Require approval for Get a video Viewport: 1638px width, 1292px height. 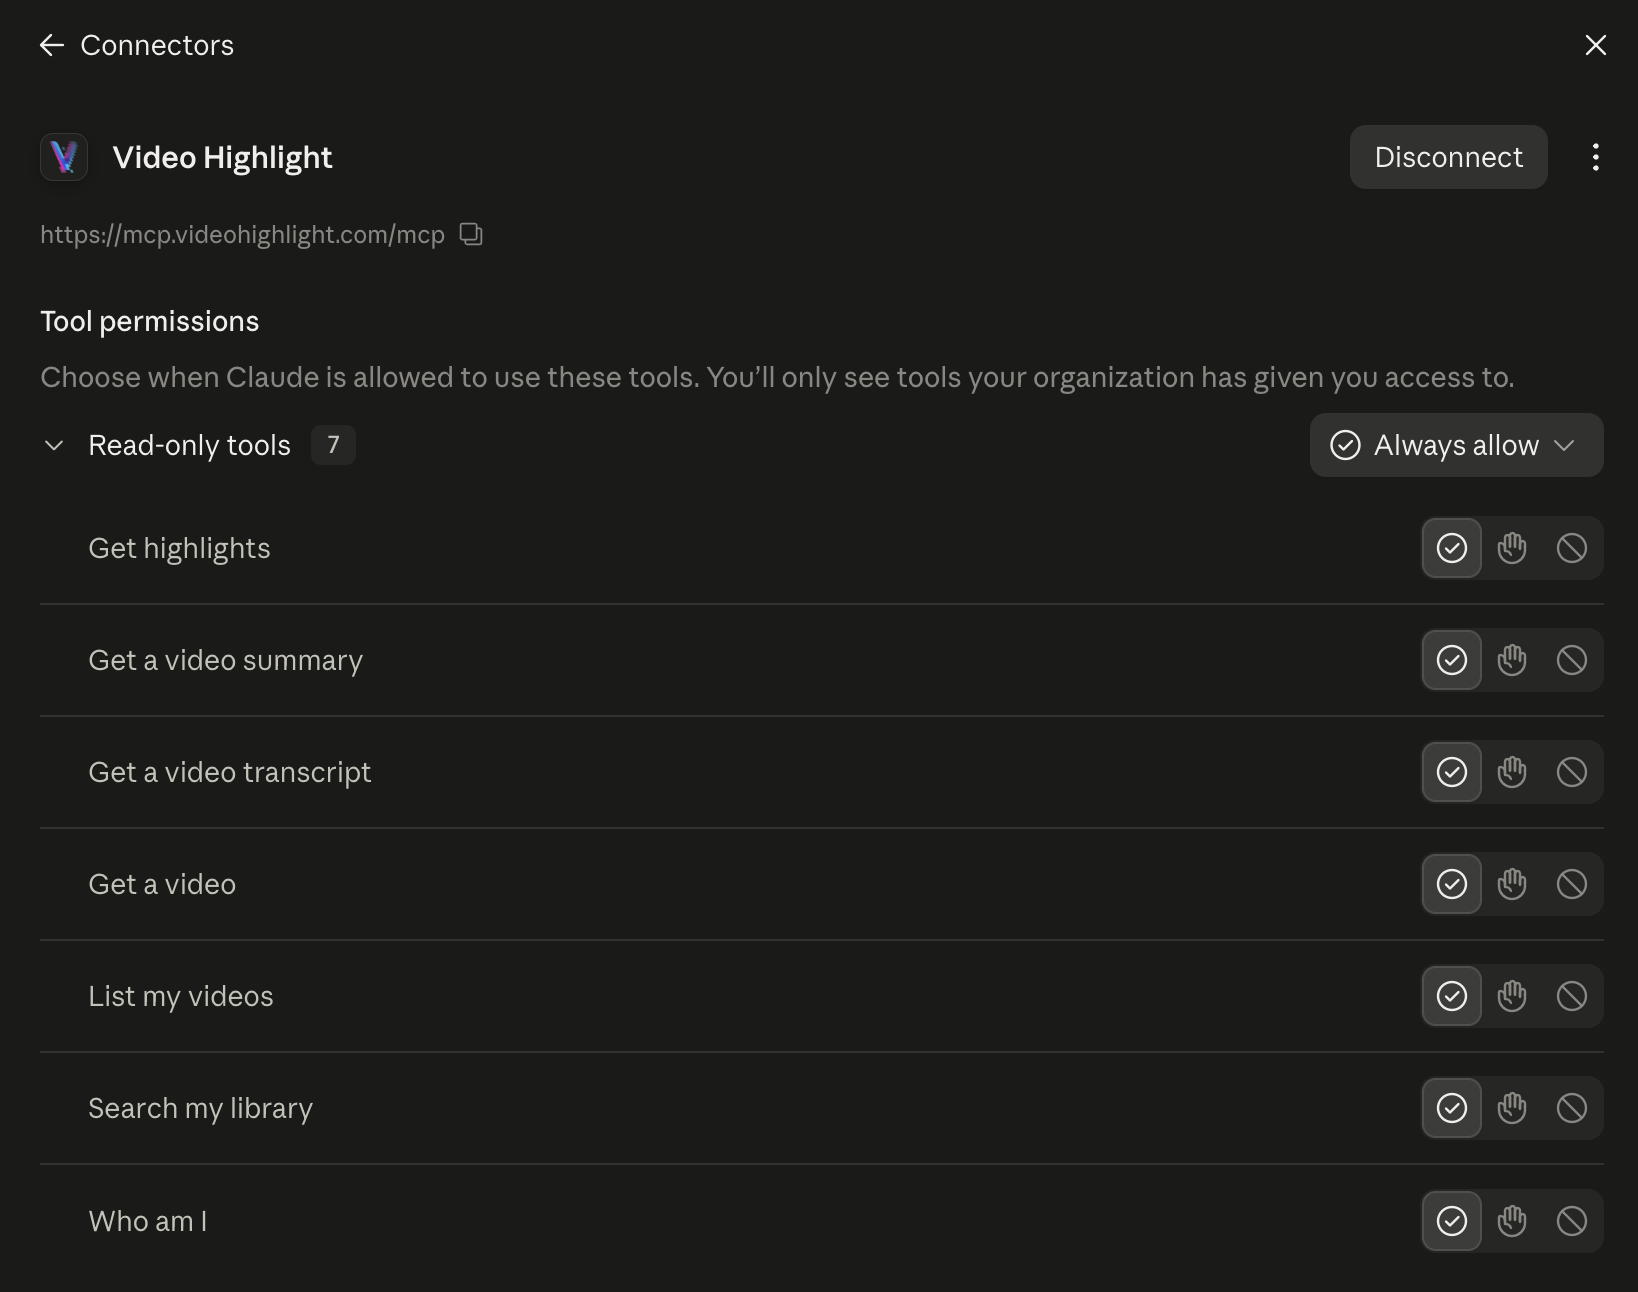[x=1511, y=884]
